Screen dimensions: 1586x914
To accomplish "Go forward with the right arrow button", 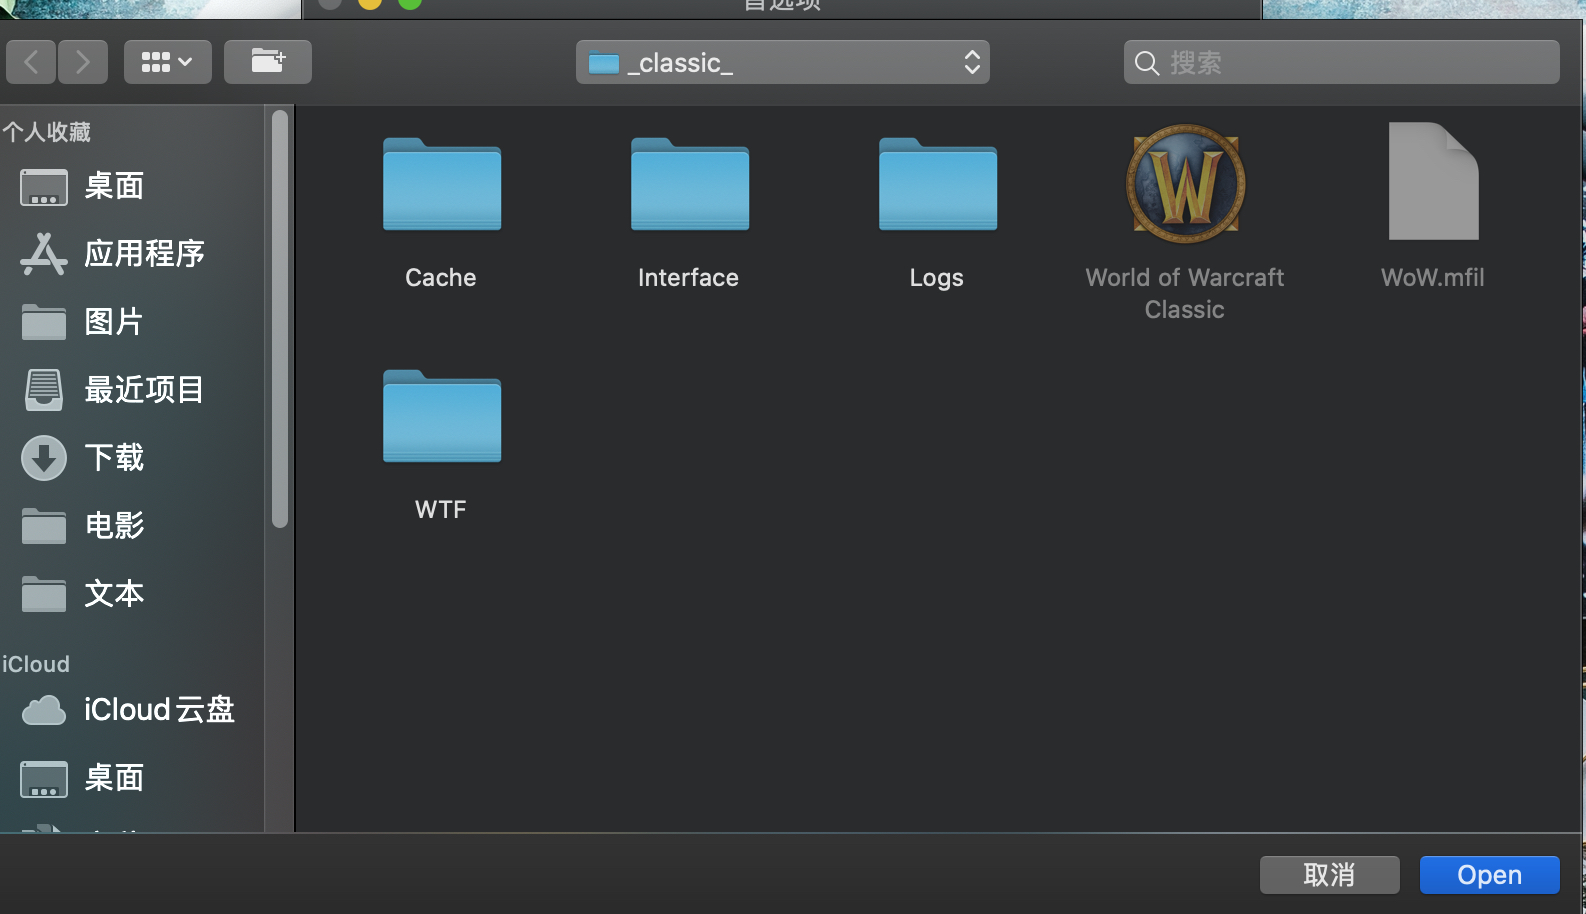I will [82, 62].
